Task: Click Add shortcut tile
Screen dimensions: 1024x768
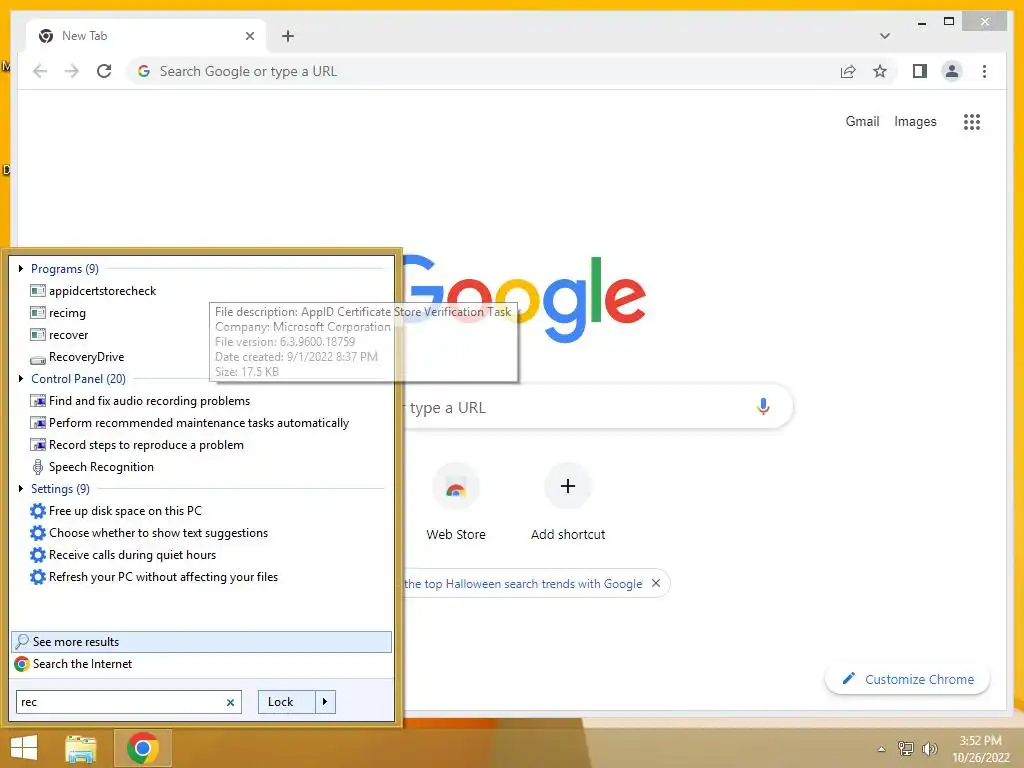Action: [568, 502]
